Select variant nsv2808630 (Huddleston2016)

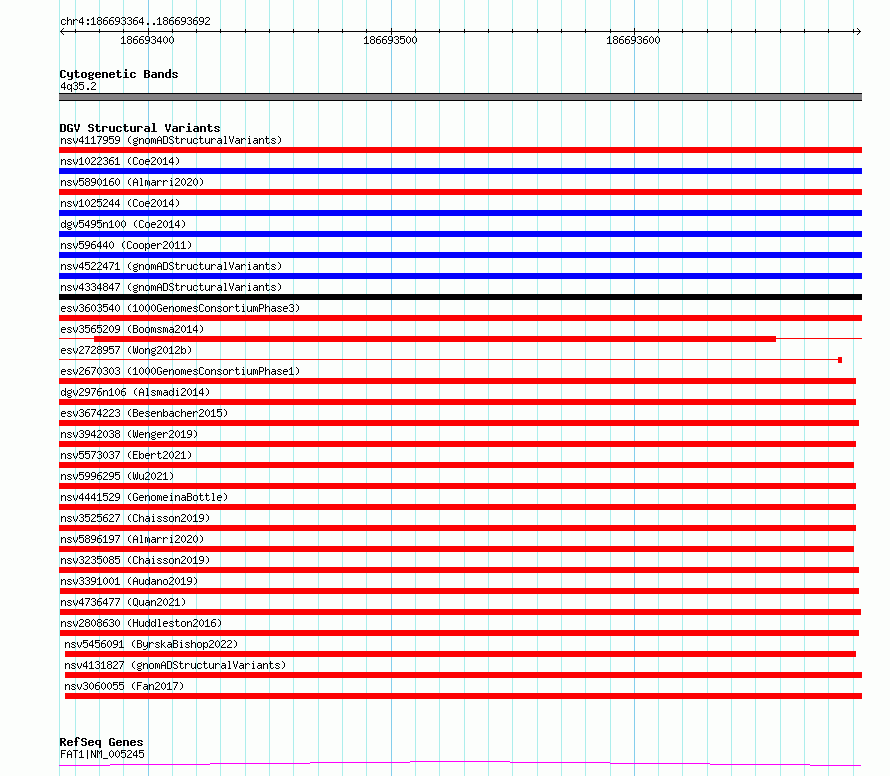pyautogui.click(x=141, y=623)
